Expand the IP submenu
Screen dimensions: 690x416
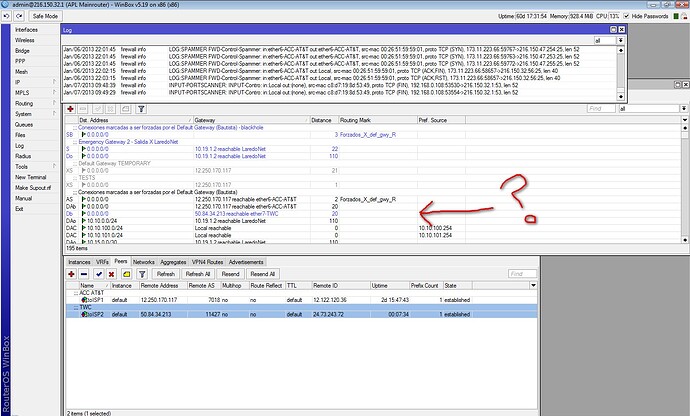[35, 82]
